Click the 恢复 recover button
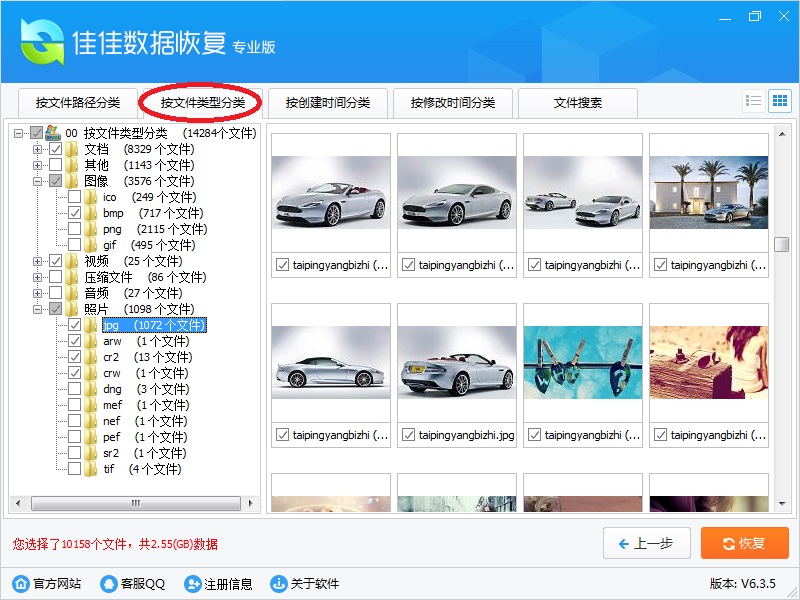800x600 pixels. coord(744,543)
